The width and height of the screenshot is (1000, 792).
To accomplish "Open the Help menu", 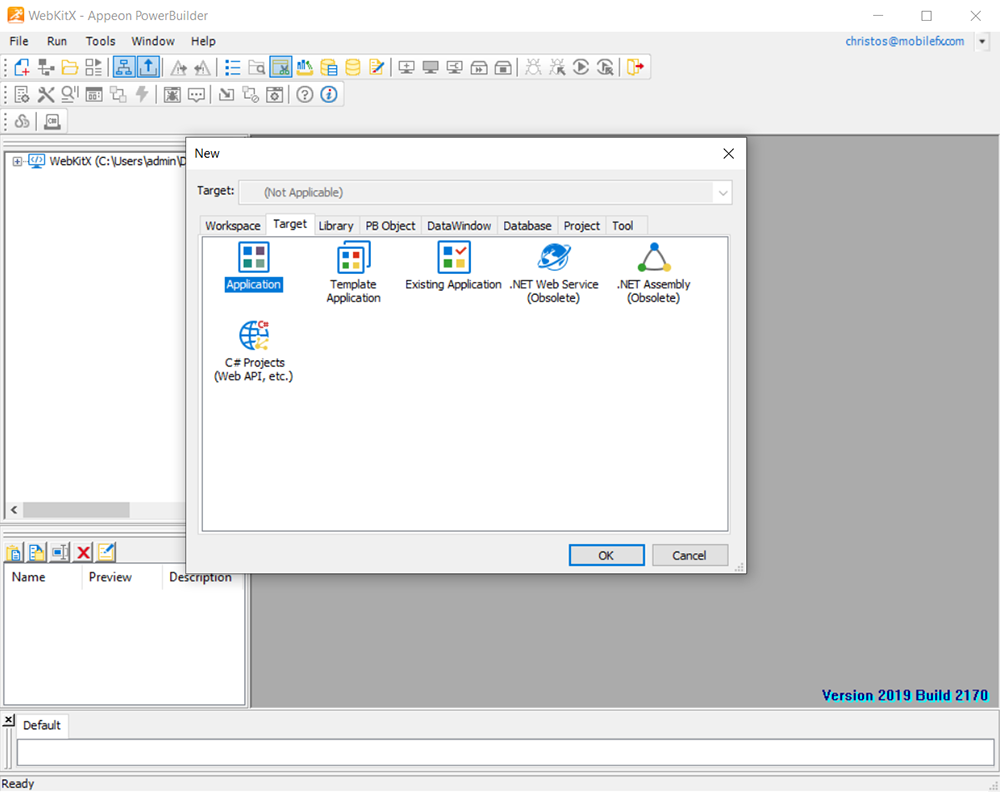I will tap(203, 41).
